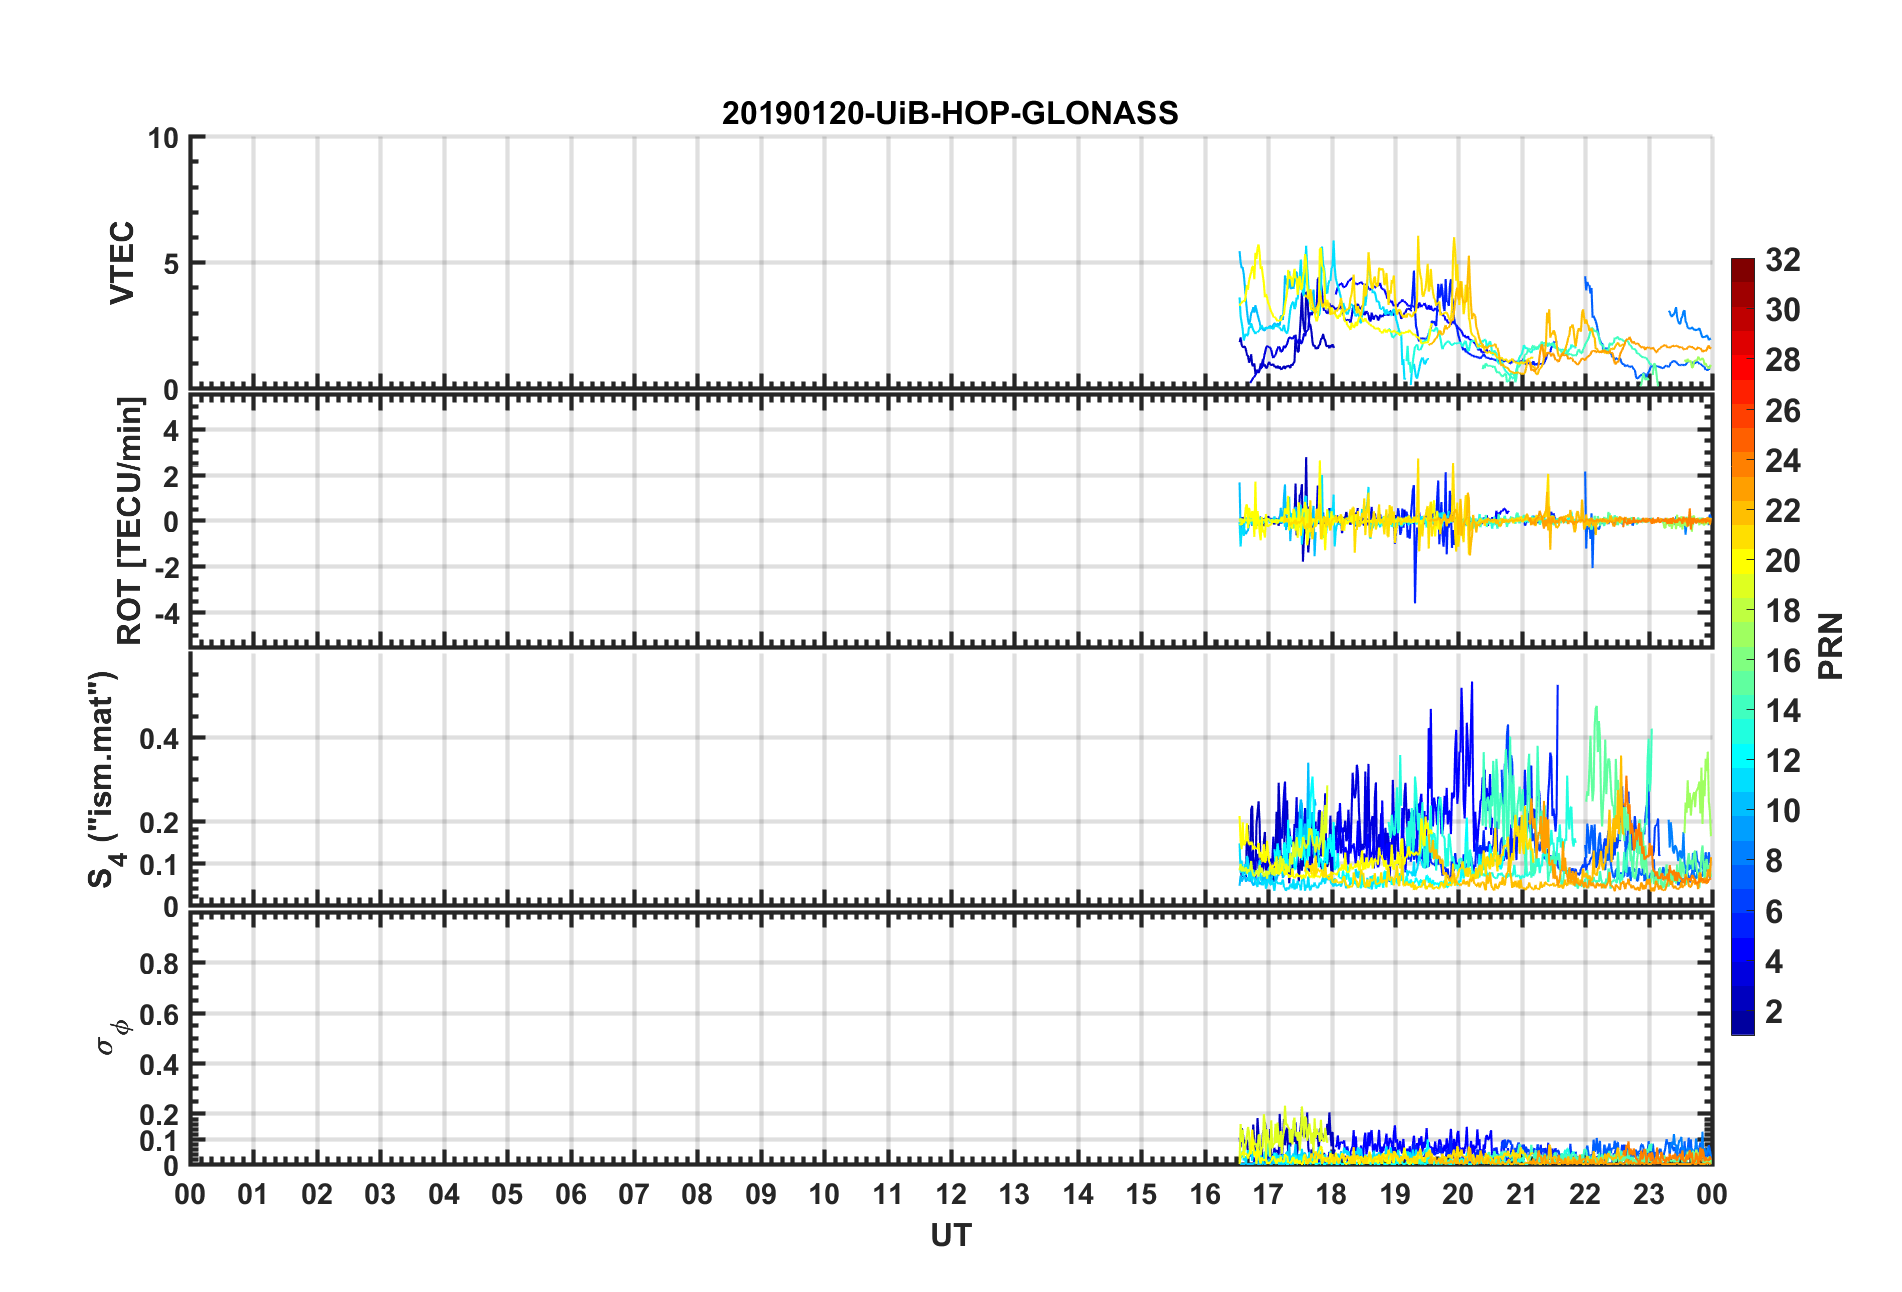Click VTEC y-axis tick 10
Screen dimensions: 1902x1292
[163, 138]
